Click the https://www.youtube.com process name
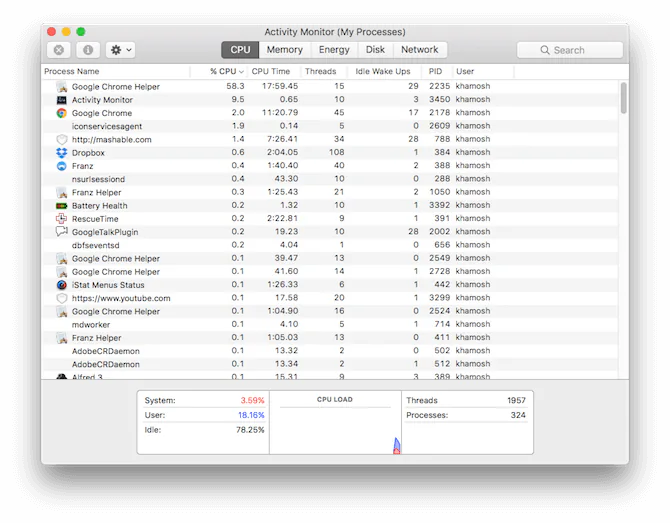This screenshot has width=670, height=523. pos(121,298)
